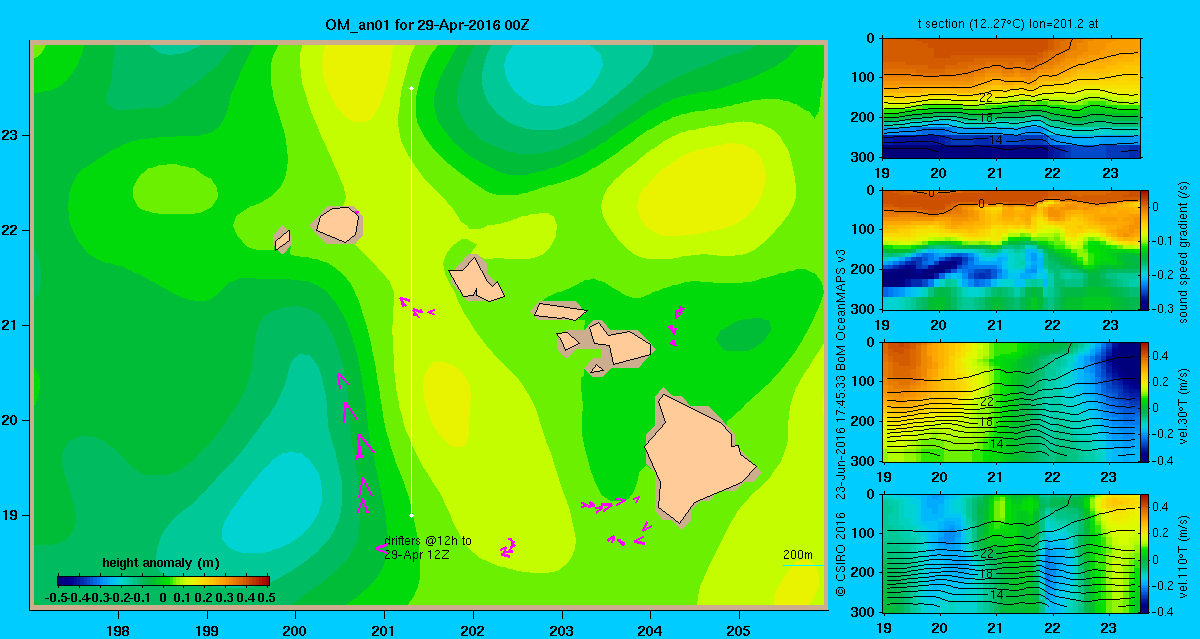Click the top endpoint of the white section line
The image size is (1200, 639).
[x=412, y=89]
